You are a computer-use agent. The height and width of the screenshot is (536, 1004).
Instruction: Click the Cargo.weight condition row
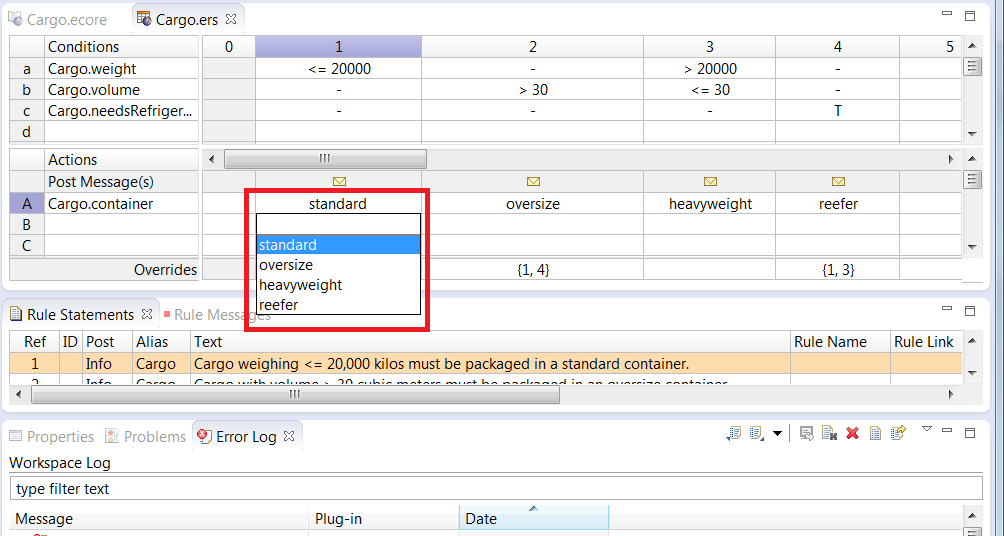point(122,69)
